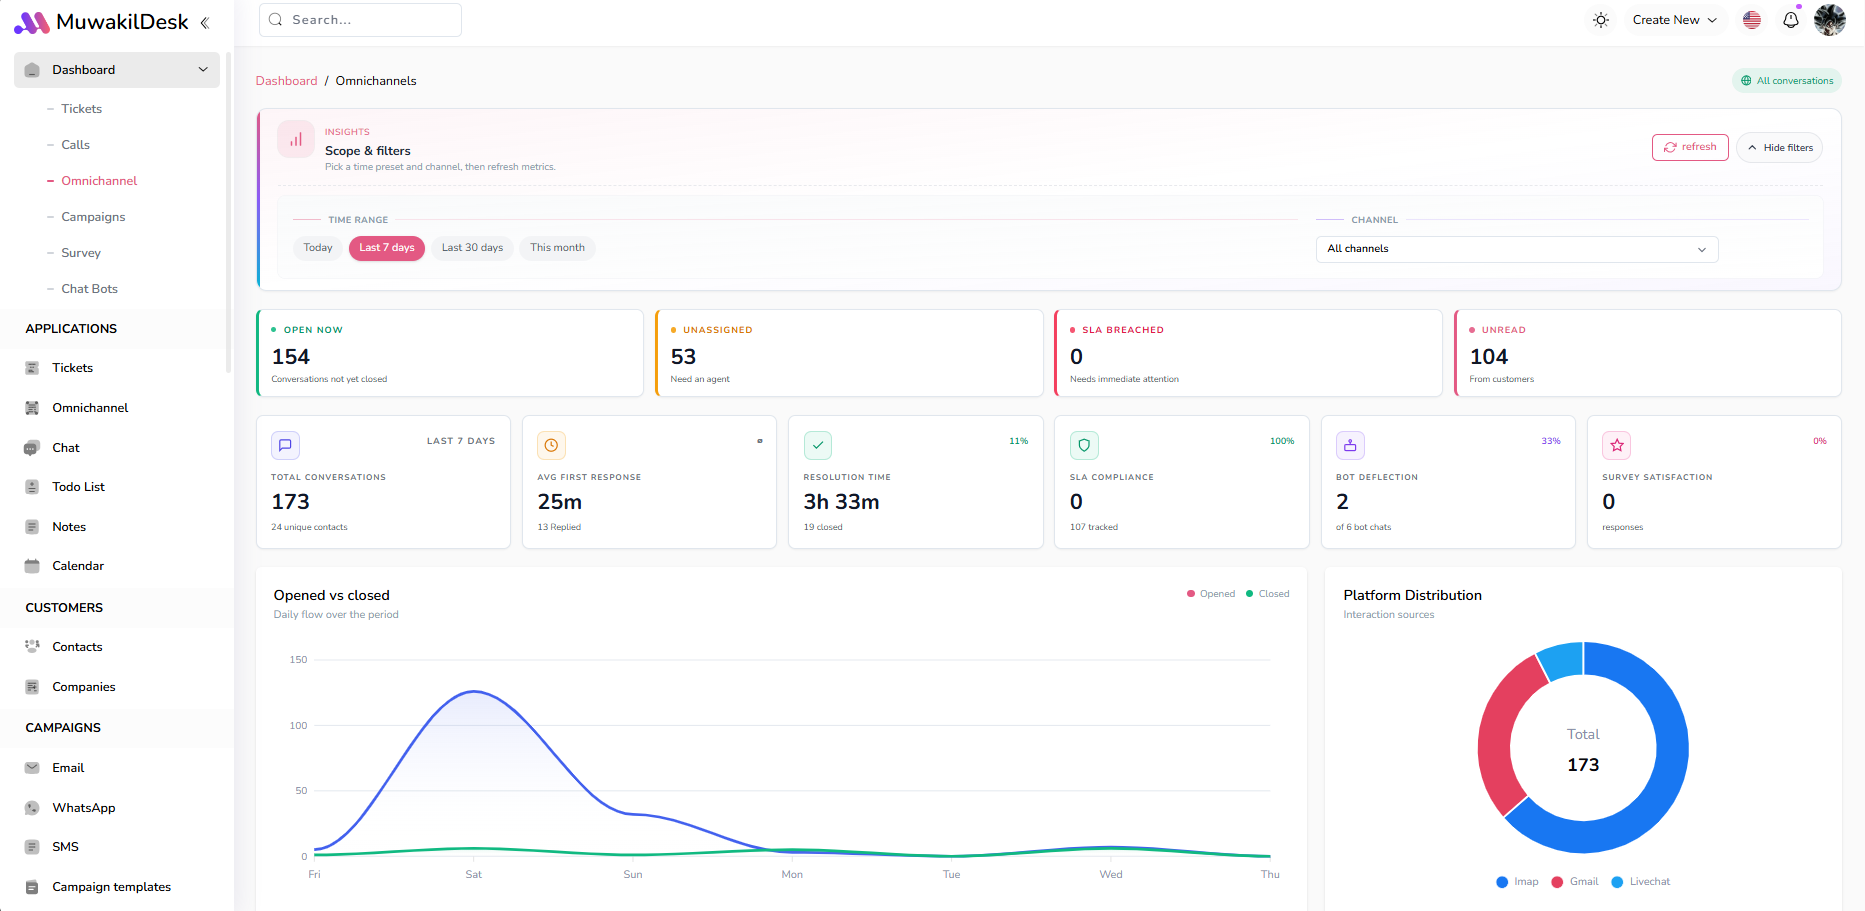Click the SLA Breached card
Screen dimensions: 1865x911
point(1249,353)
